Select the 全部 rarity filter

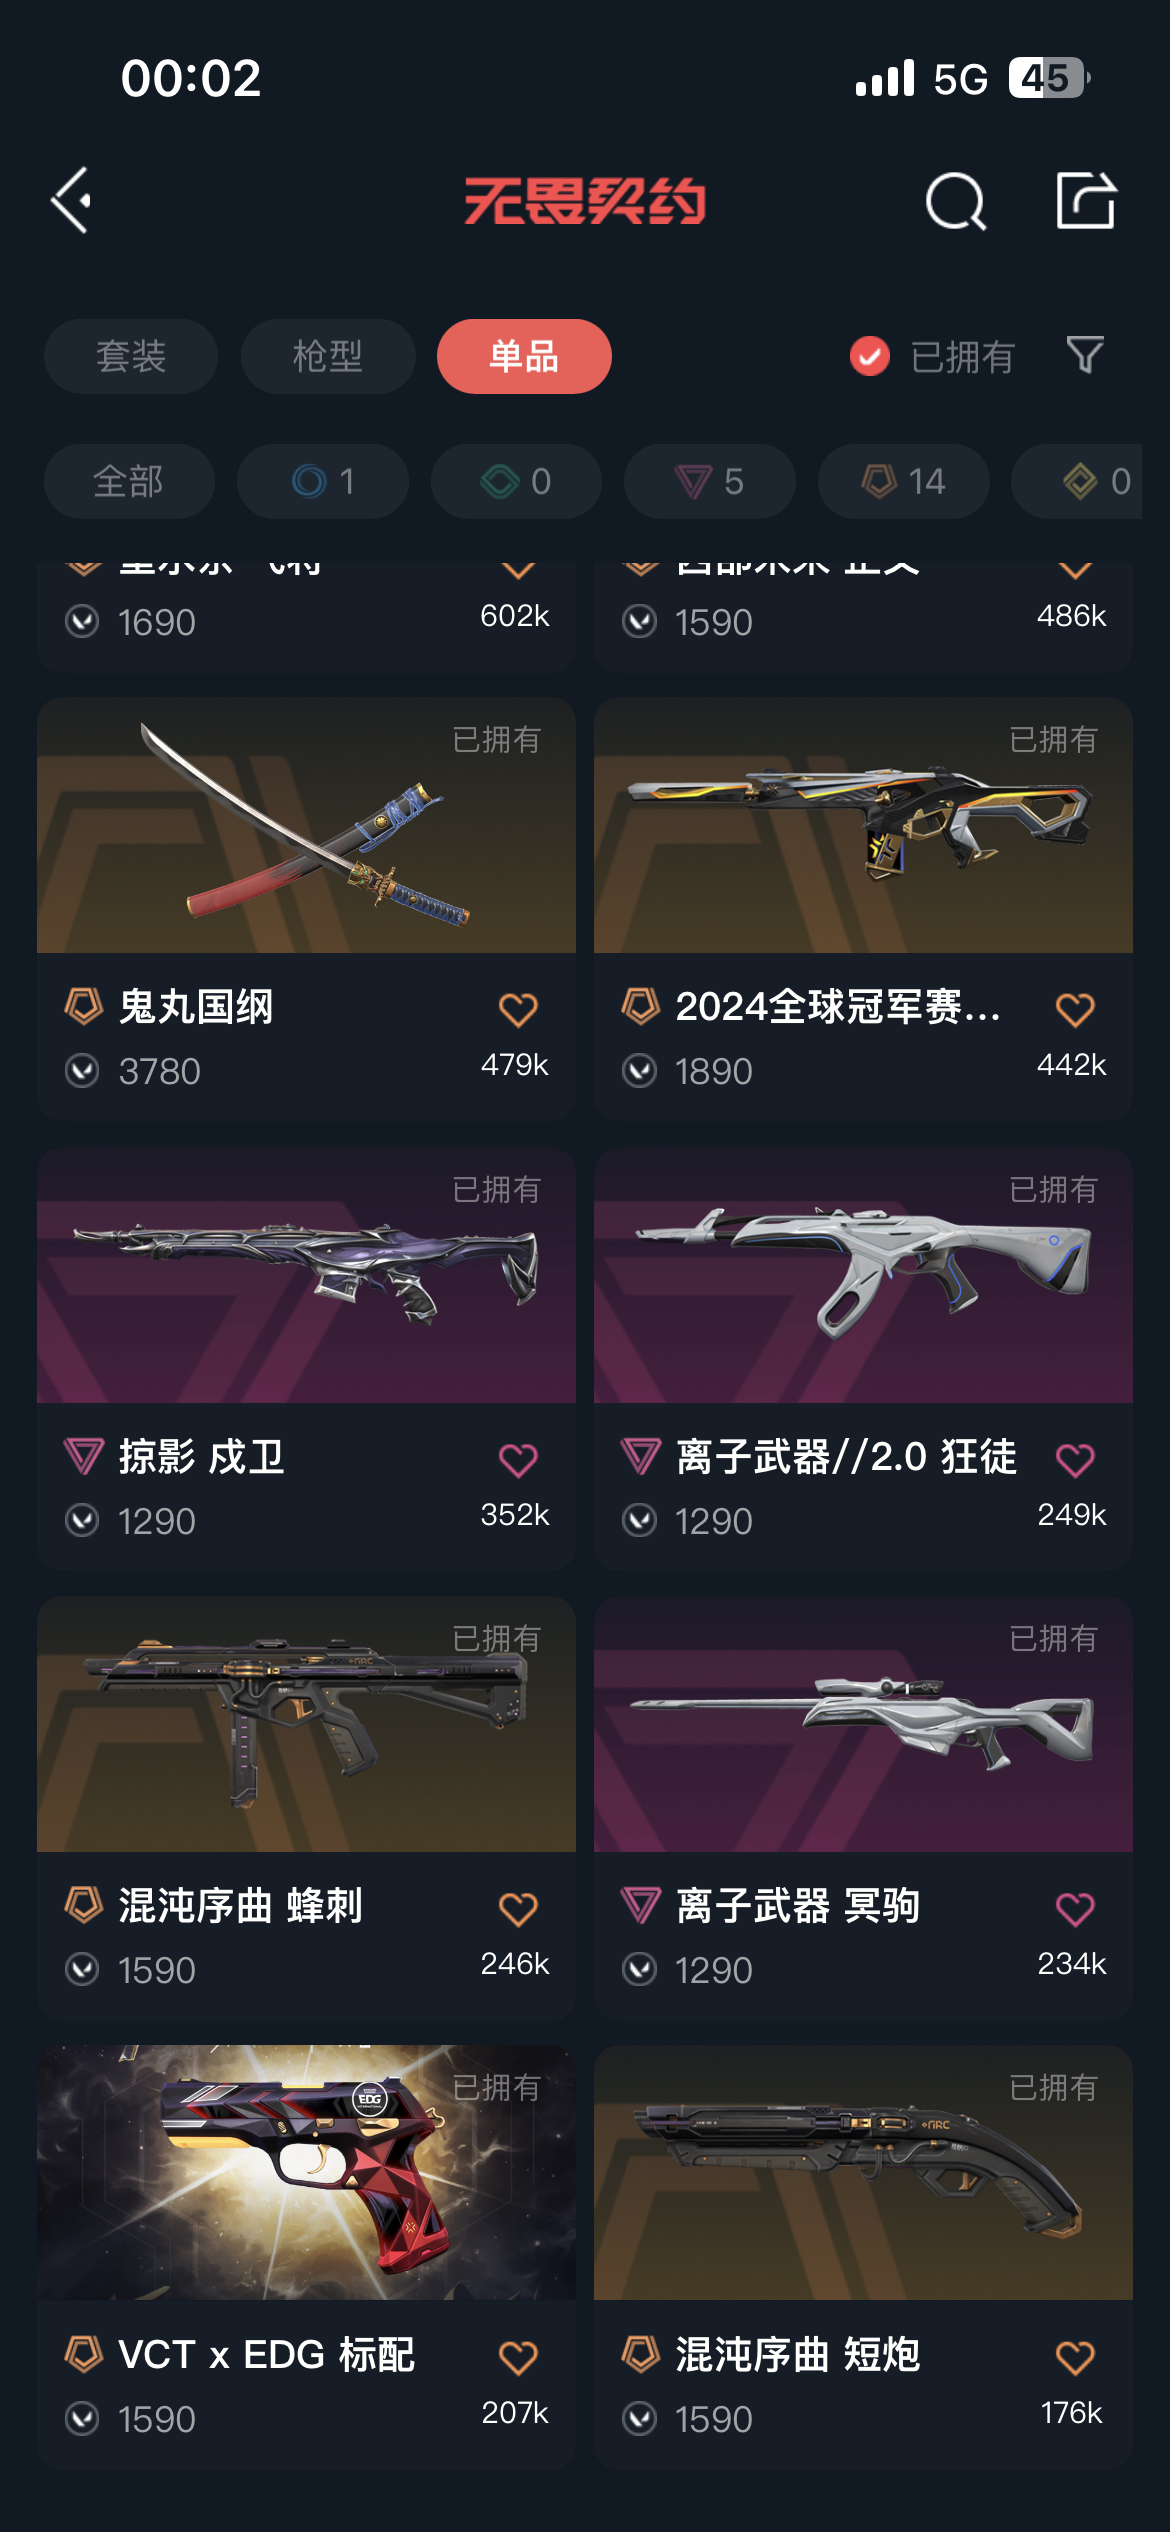129,481
